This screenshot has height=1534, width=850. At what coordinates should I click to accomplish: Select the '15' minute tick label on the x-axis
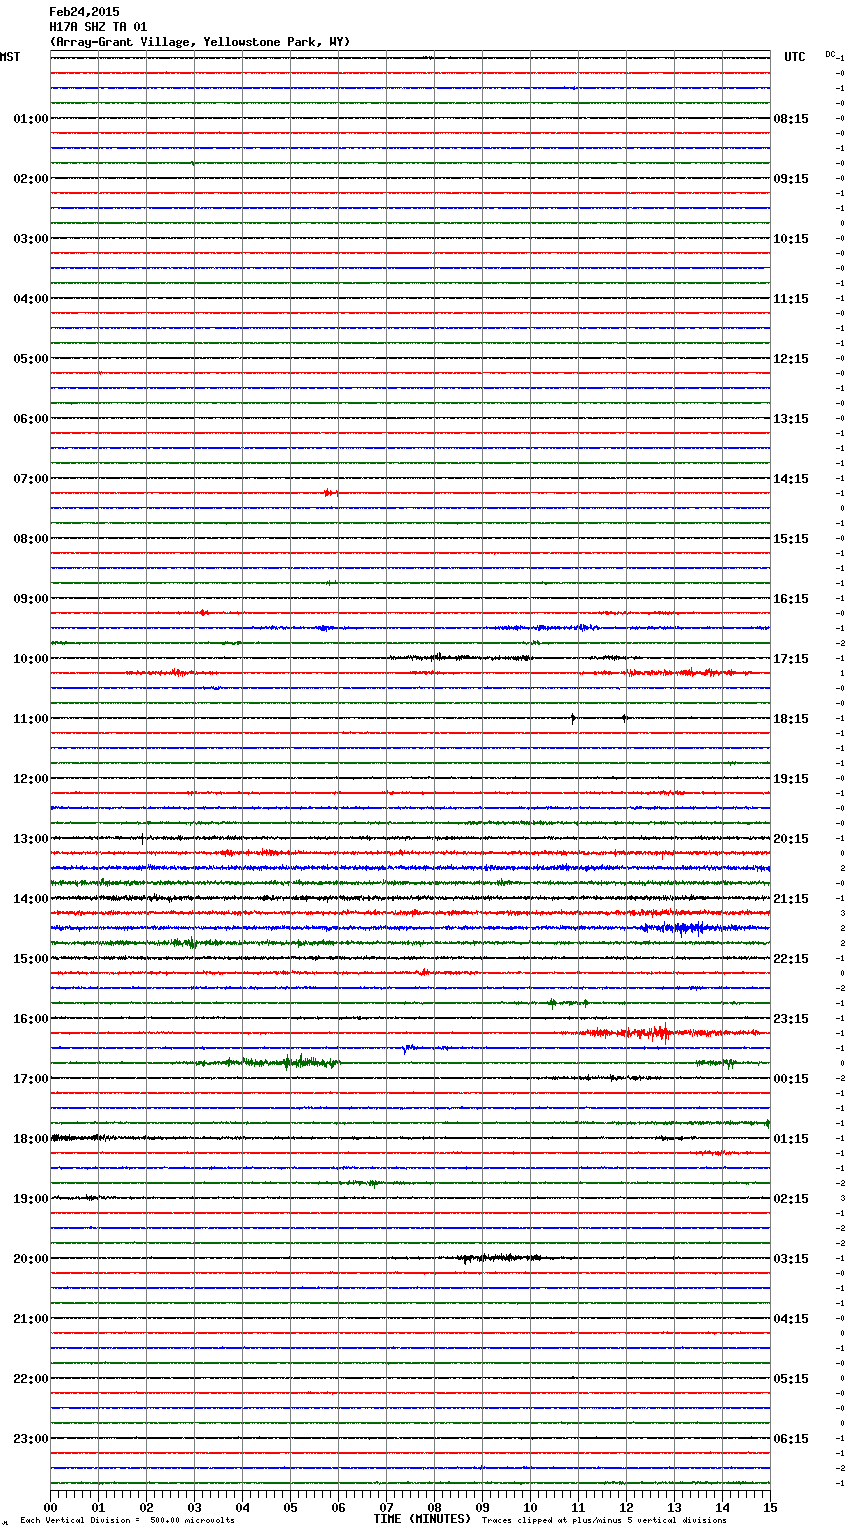(770, 1507)
